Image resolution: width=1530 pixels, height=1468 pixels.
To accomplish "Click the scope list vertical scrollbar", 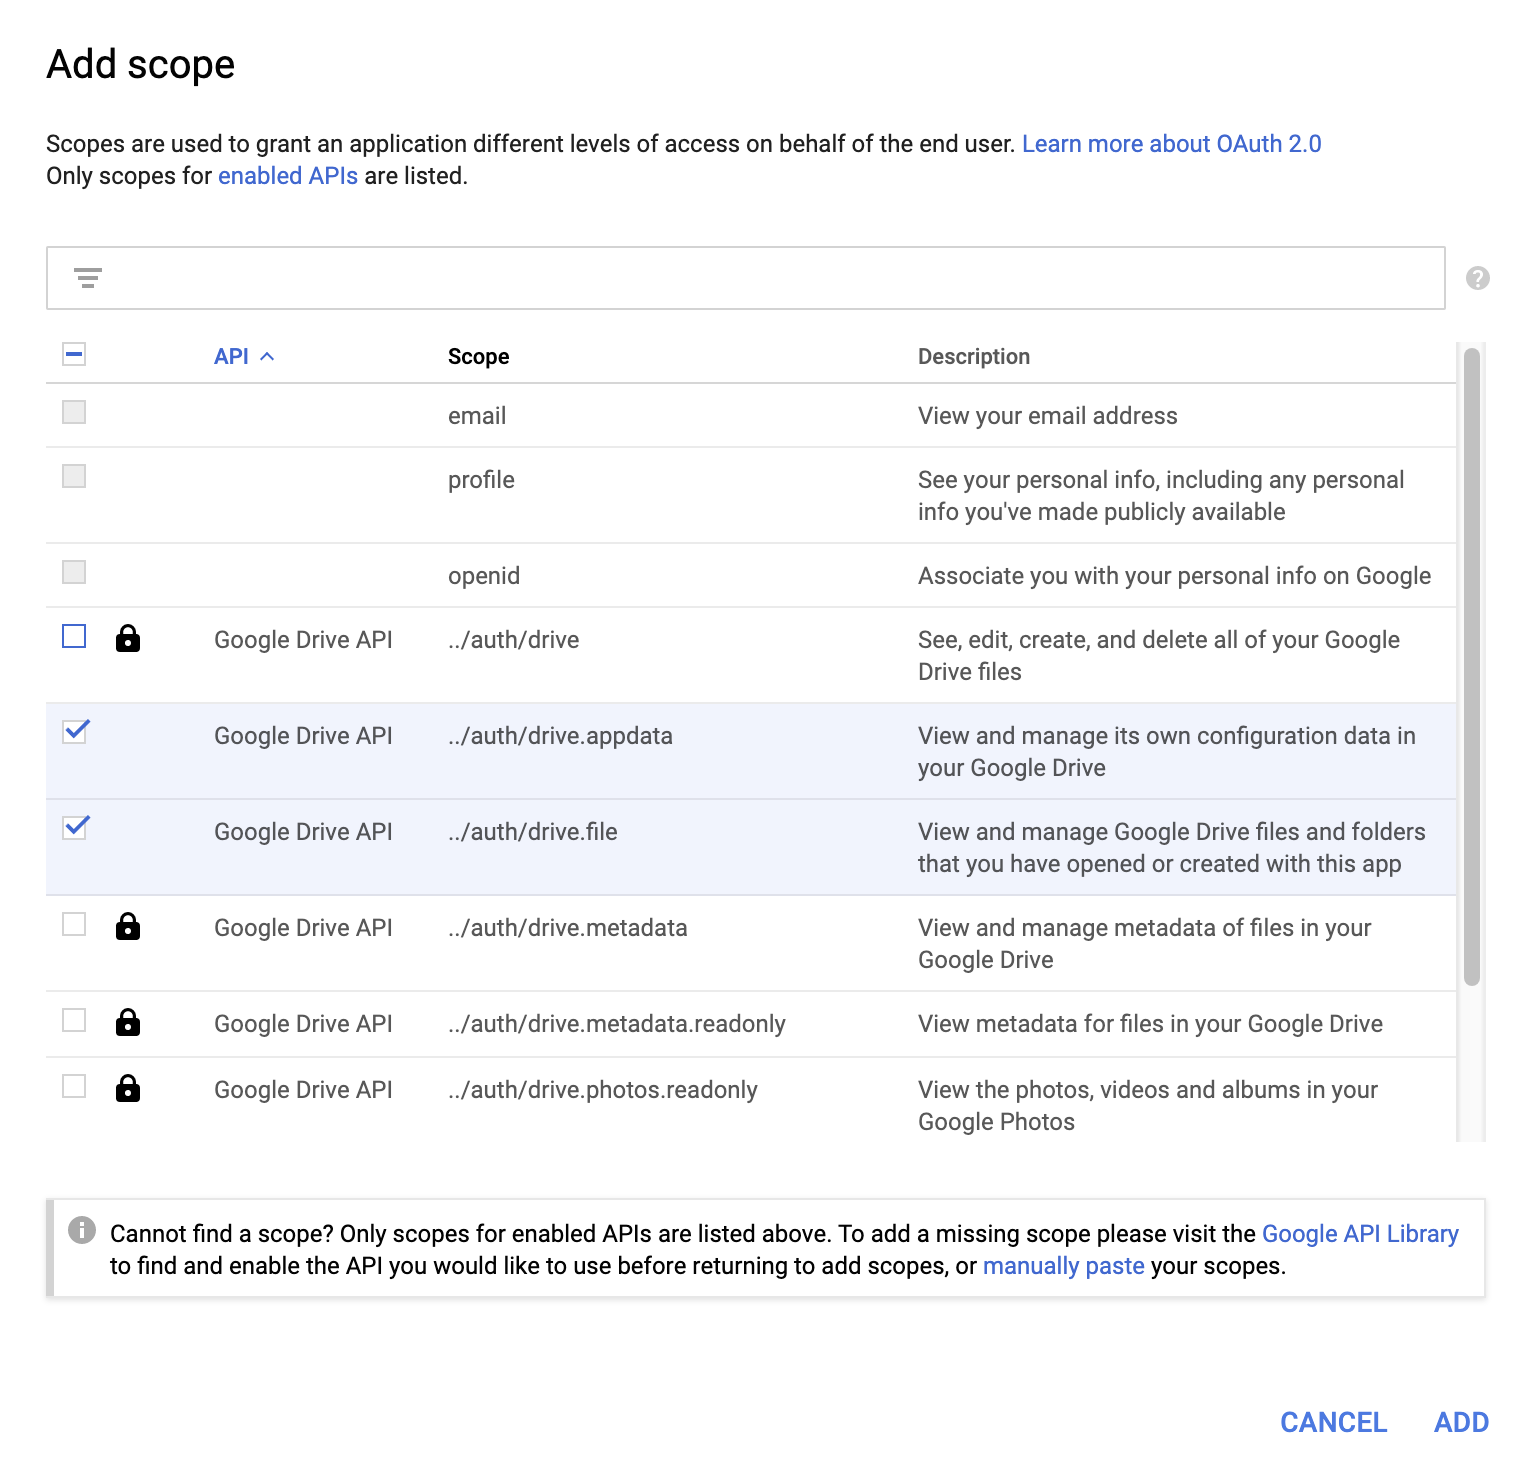I will pyautogui.click(x=1471, y=666).
